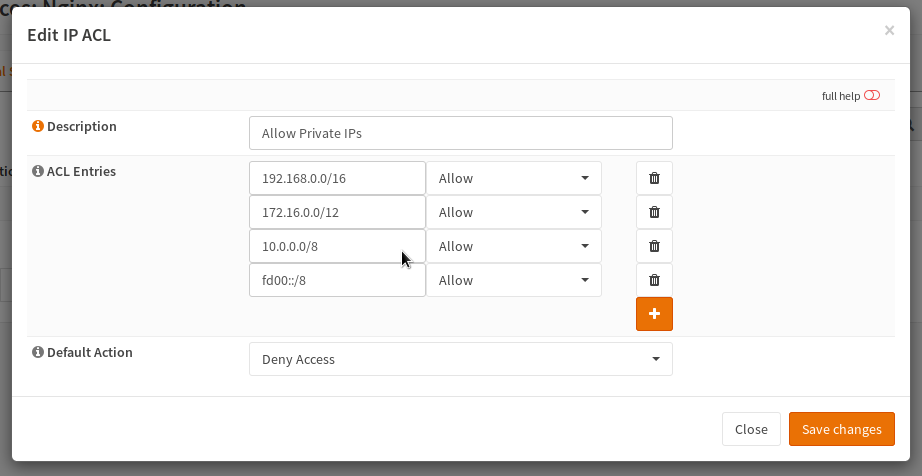Click the Save changes button
This screenshot has height=476, width=922.
click(x=841, y=429)
